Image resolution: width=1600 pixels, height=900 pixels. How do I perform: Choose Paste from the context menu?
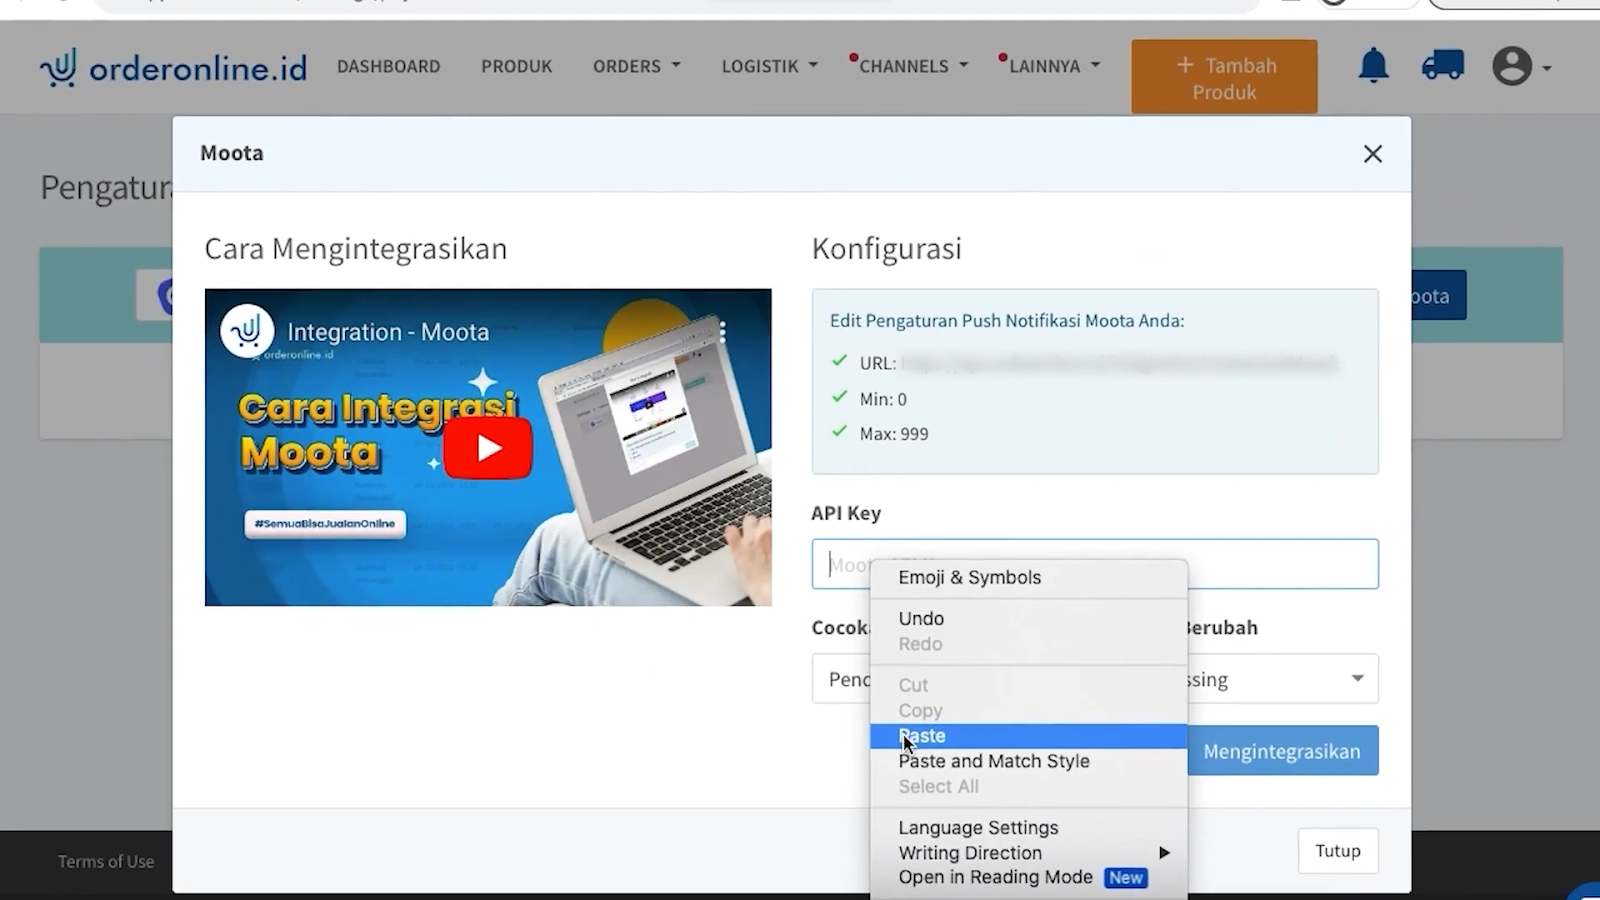1029,736
